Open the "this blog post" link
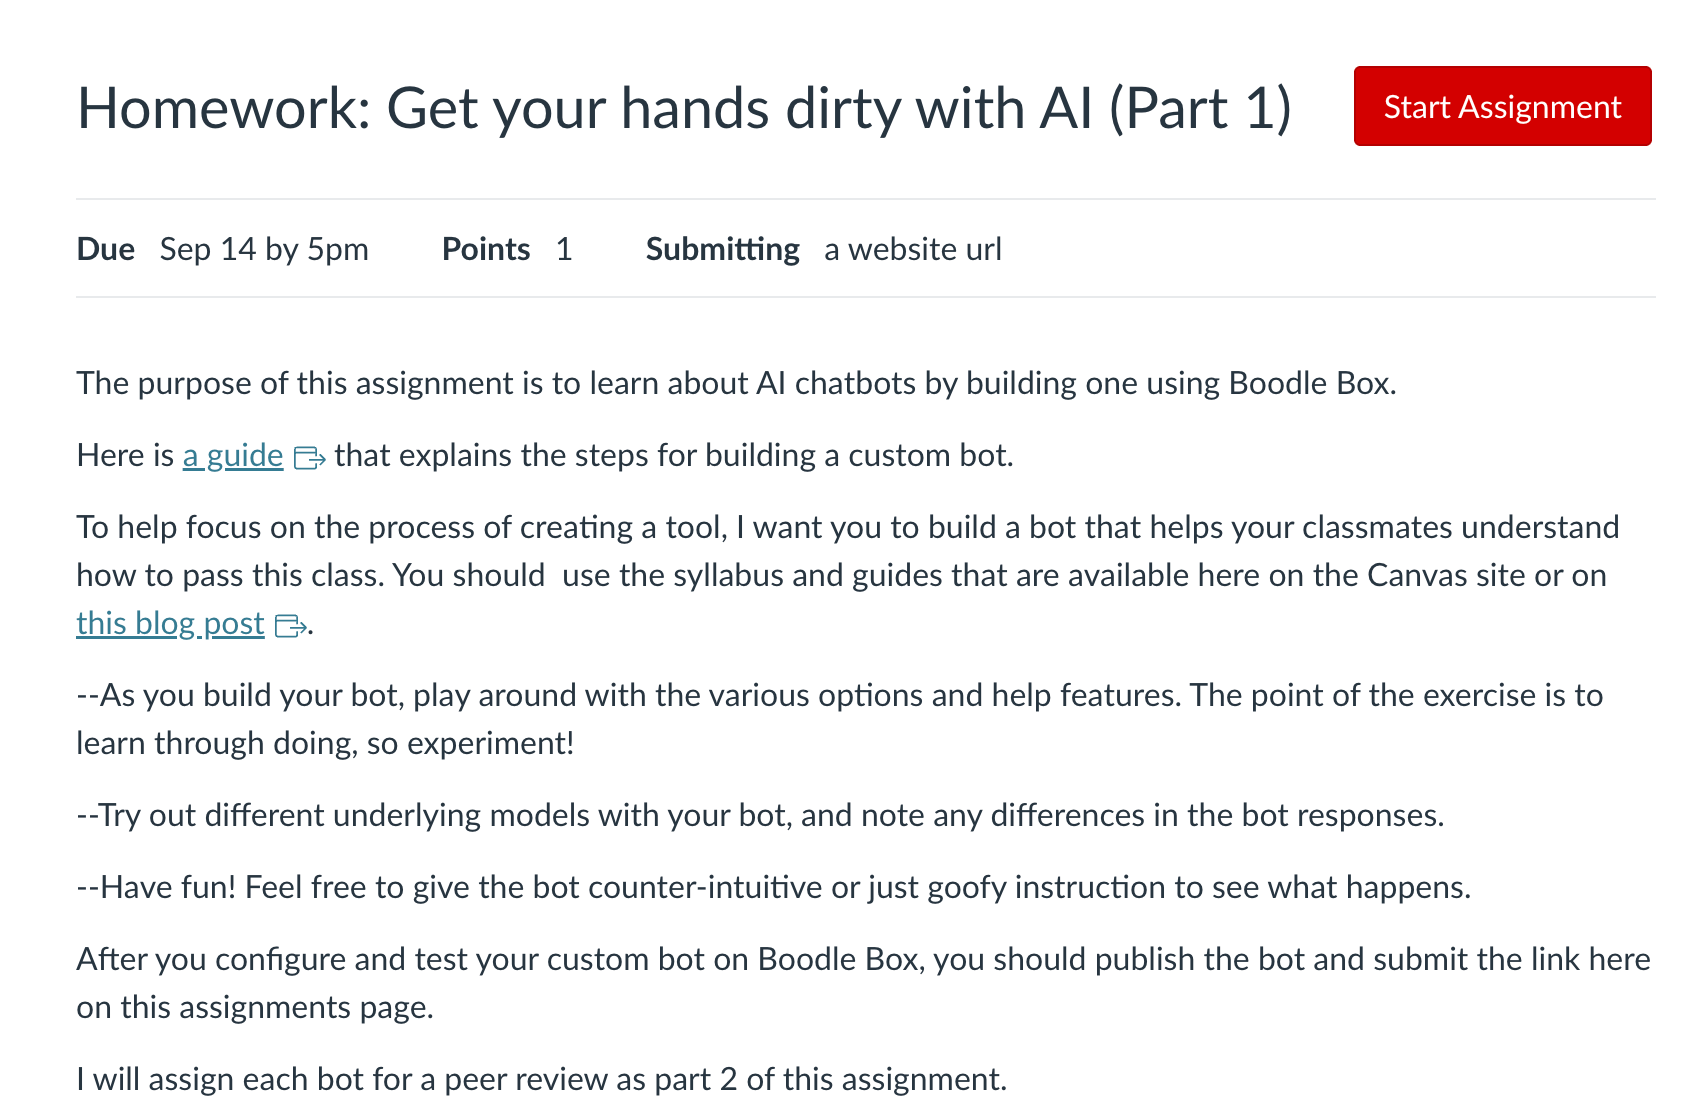Screen dimensions: 1698x1120 click(x=170, y=623)
